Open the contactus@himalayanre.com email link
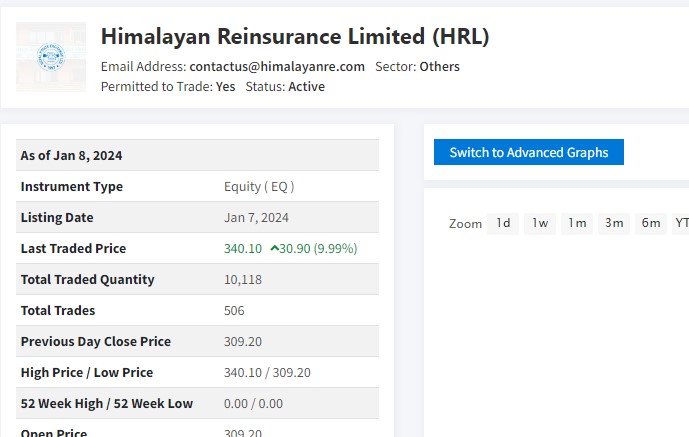Screen dimensions: 689x437 (277, 66)
